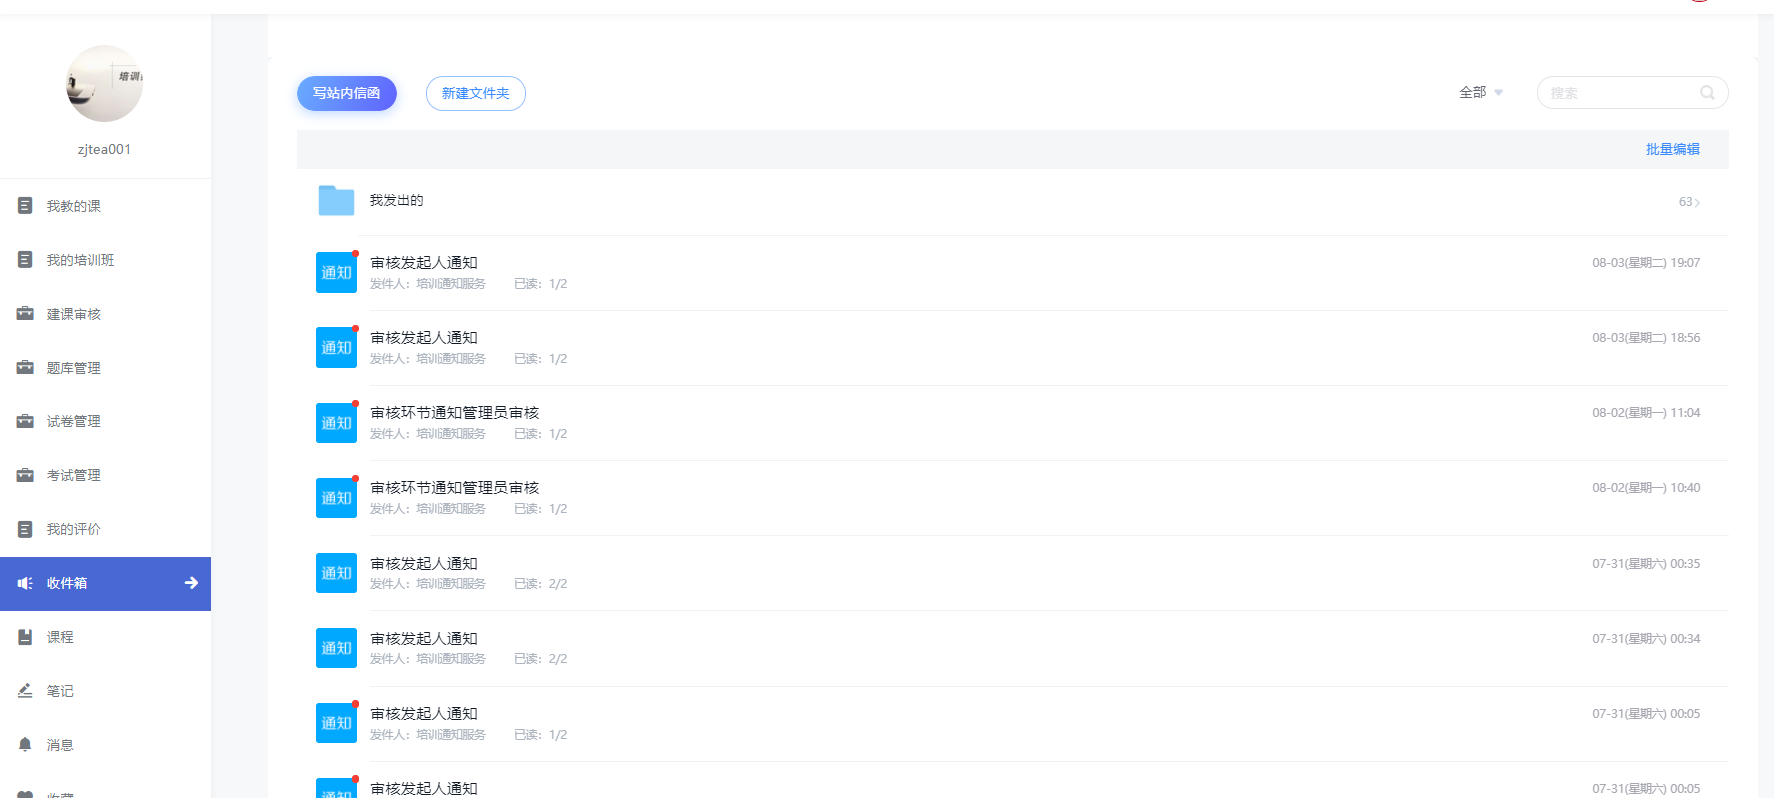Screen dimensions: 1774x798
Task: Open 审核发起人通知 message sent at 19:07
Action: [x=424, y=263]
